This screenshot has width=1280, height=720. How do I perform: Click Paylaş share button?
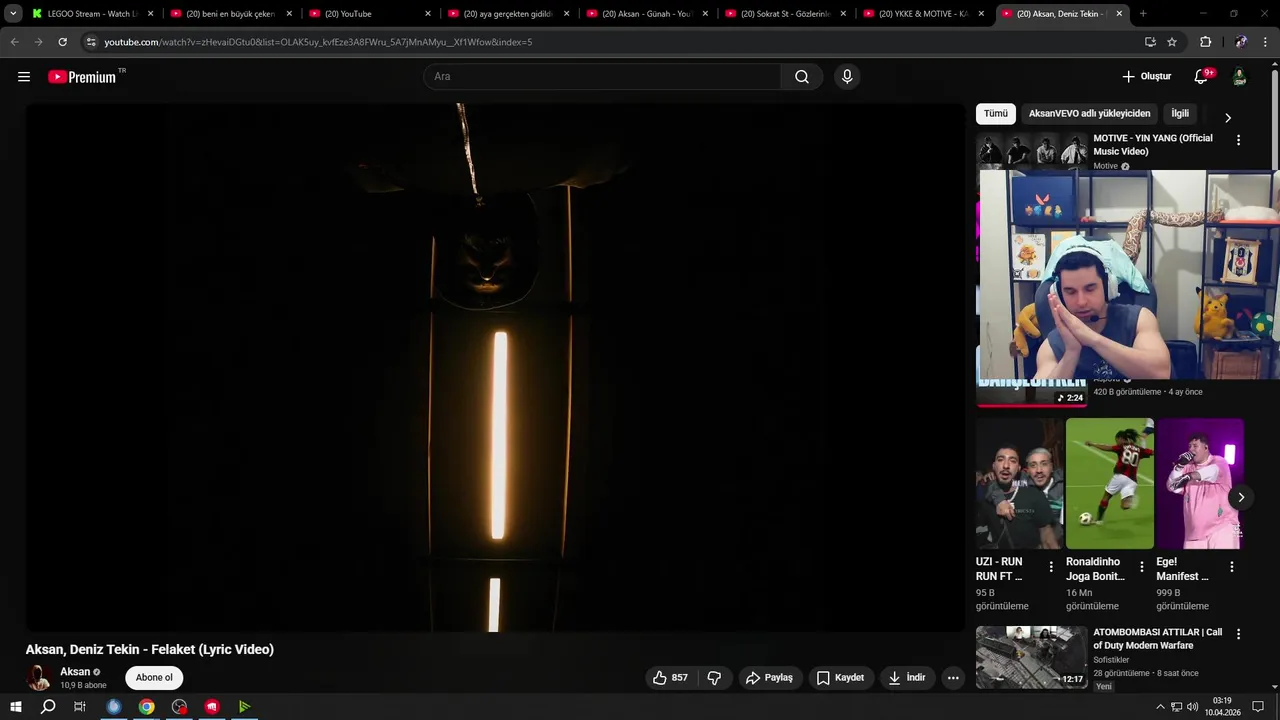click(x=769, y=678)
